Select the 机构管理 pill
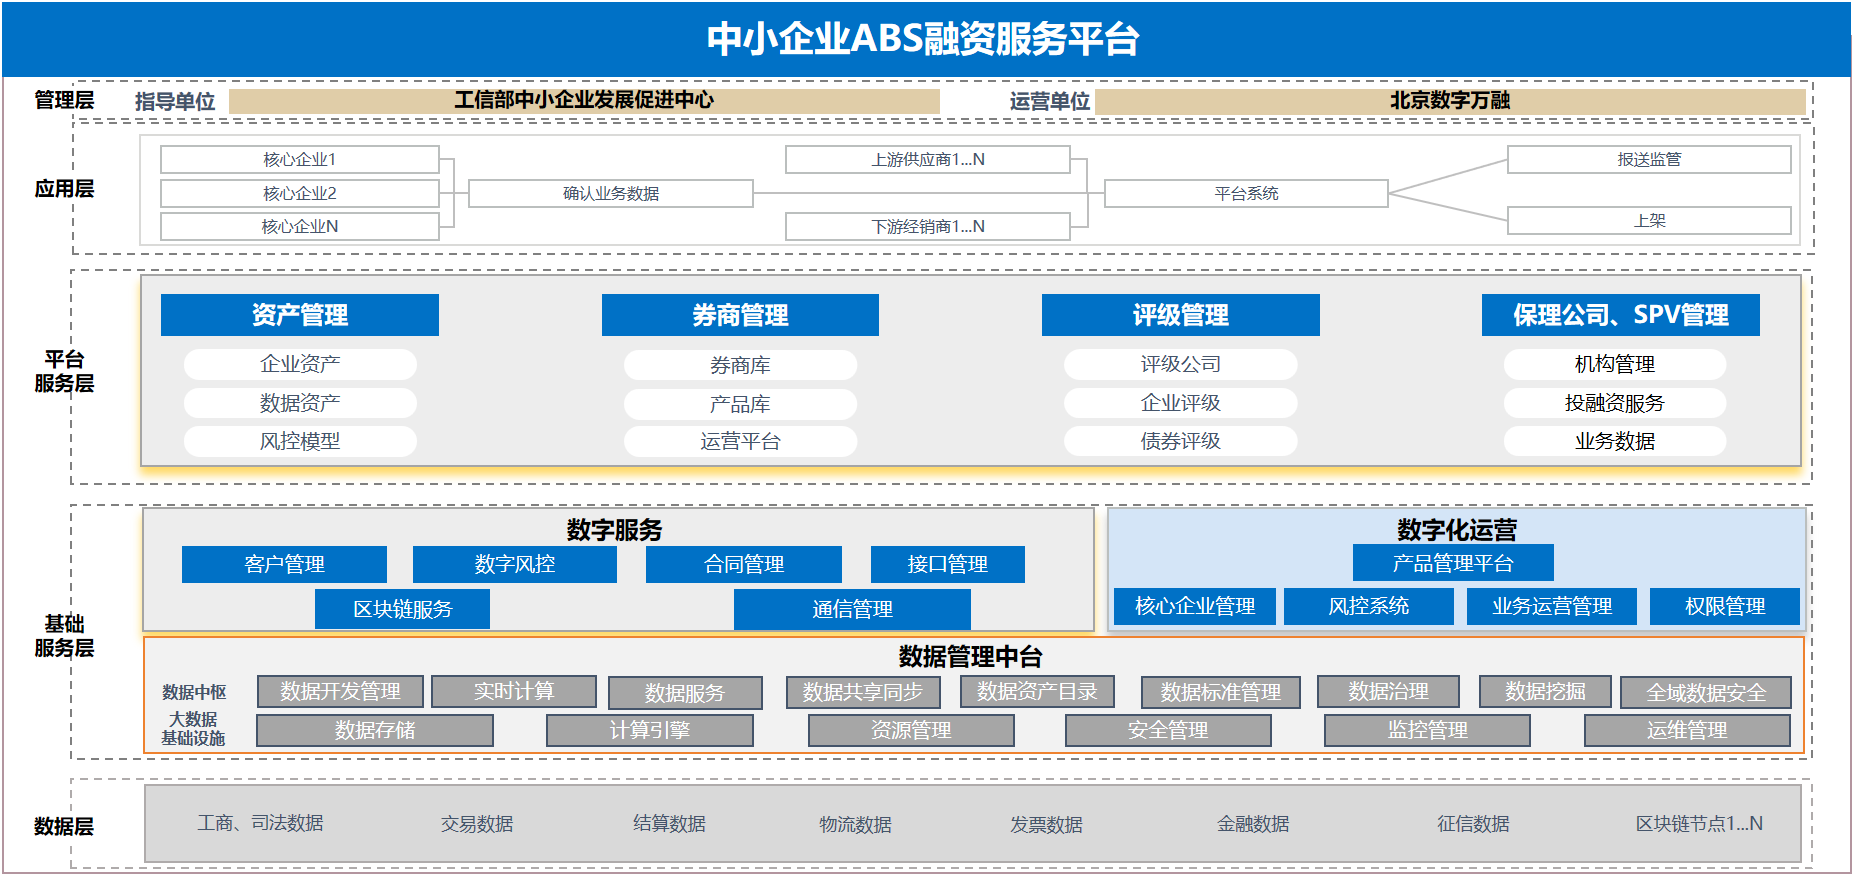The height and width of the screenshot is (877, 1855). (1615, 364)
